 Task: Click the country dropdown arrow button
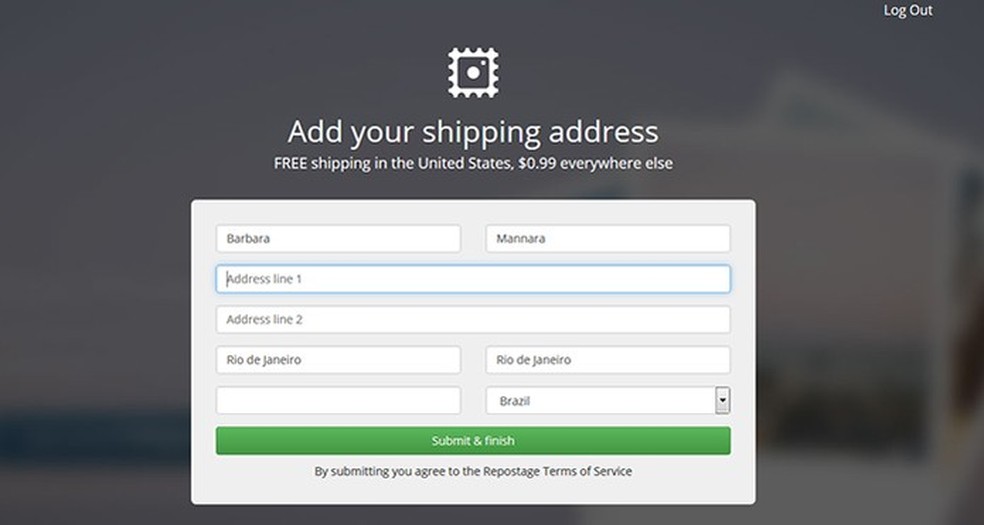722,401
